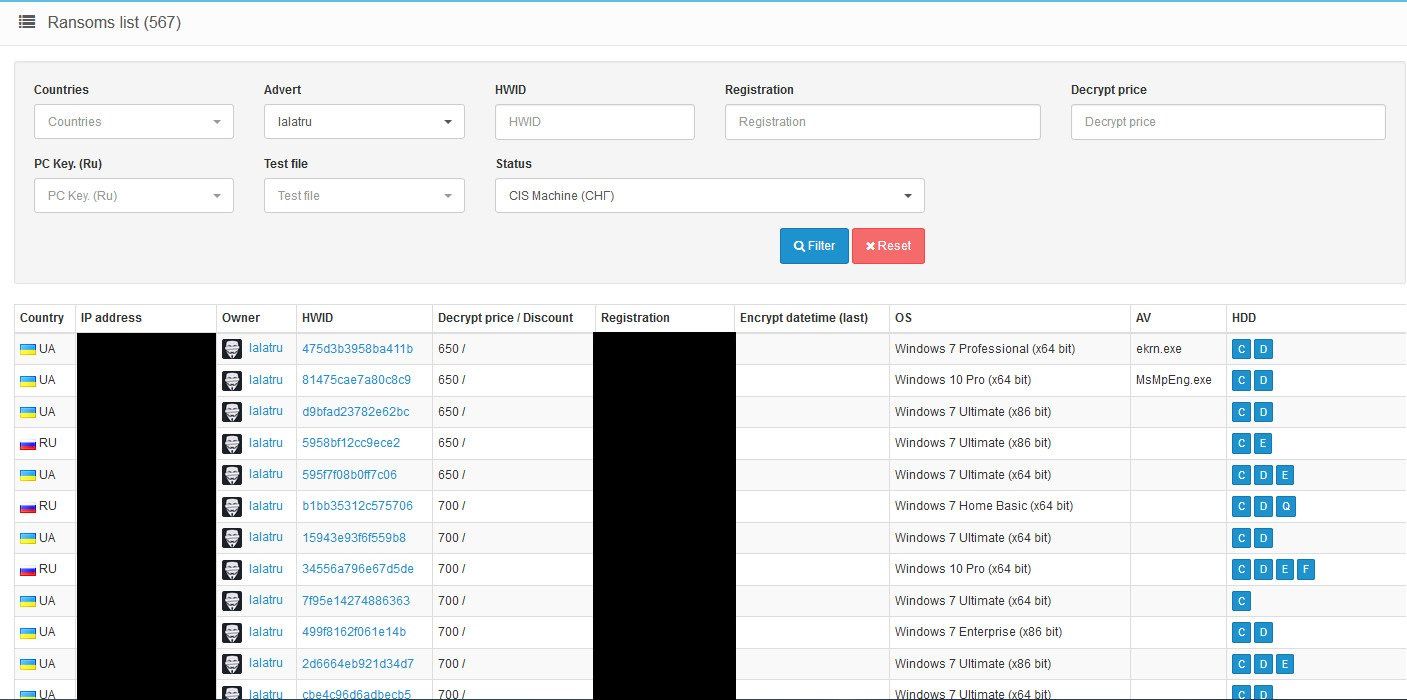The image size is (1407, 700).
Task: Select drive F badge in row 34556a796e67d5de
Action: coord(1306,570)
